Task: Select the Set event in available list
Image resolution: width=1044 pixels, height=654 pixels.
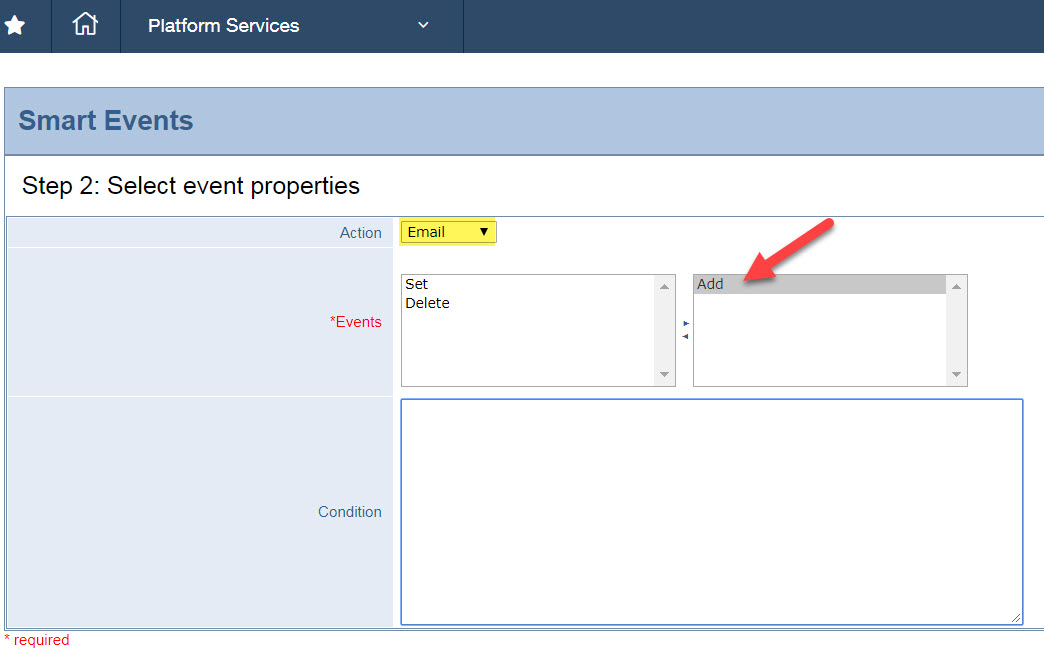Action: click(417, 284)
